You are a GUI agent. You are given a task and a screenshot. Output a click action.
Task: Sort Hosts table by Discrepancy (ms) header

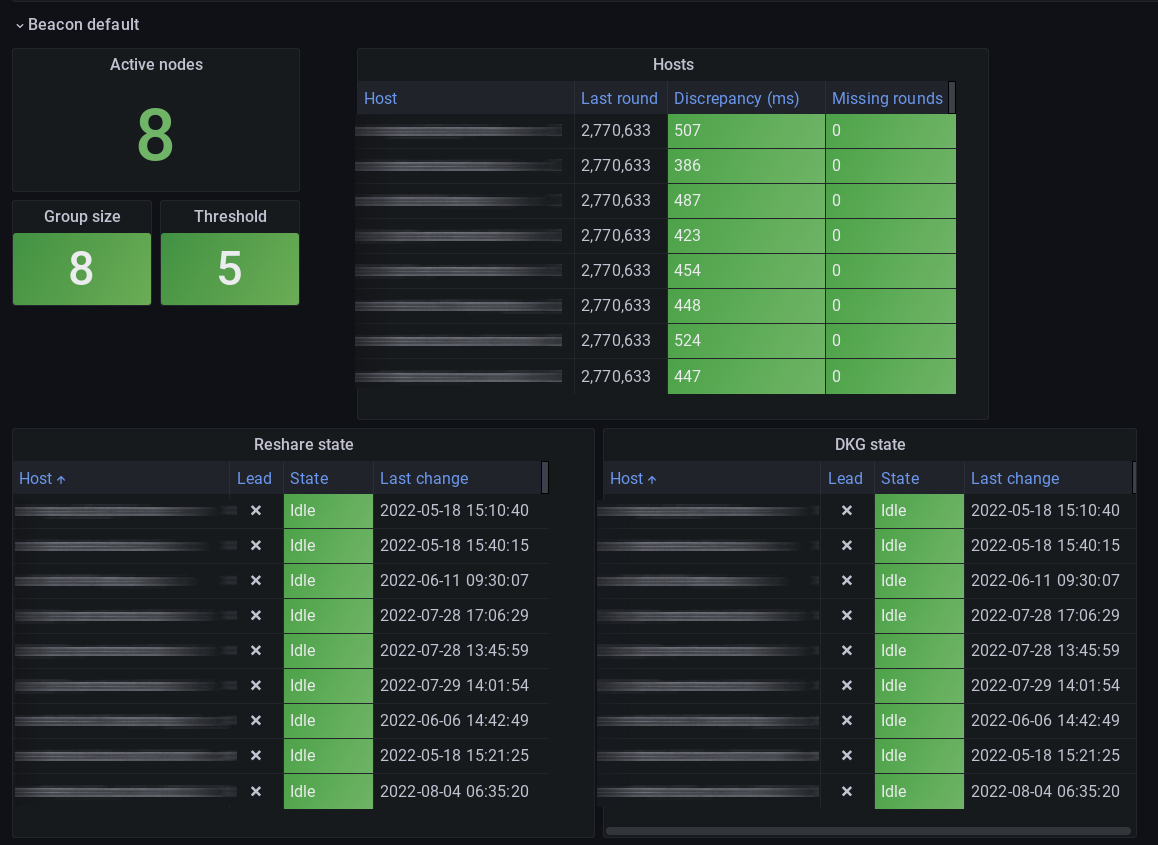click(737, 98)
